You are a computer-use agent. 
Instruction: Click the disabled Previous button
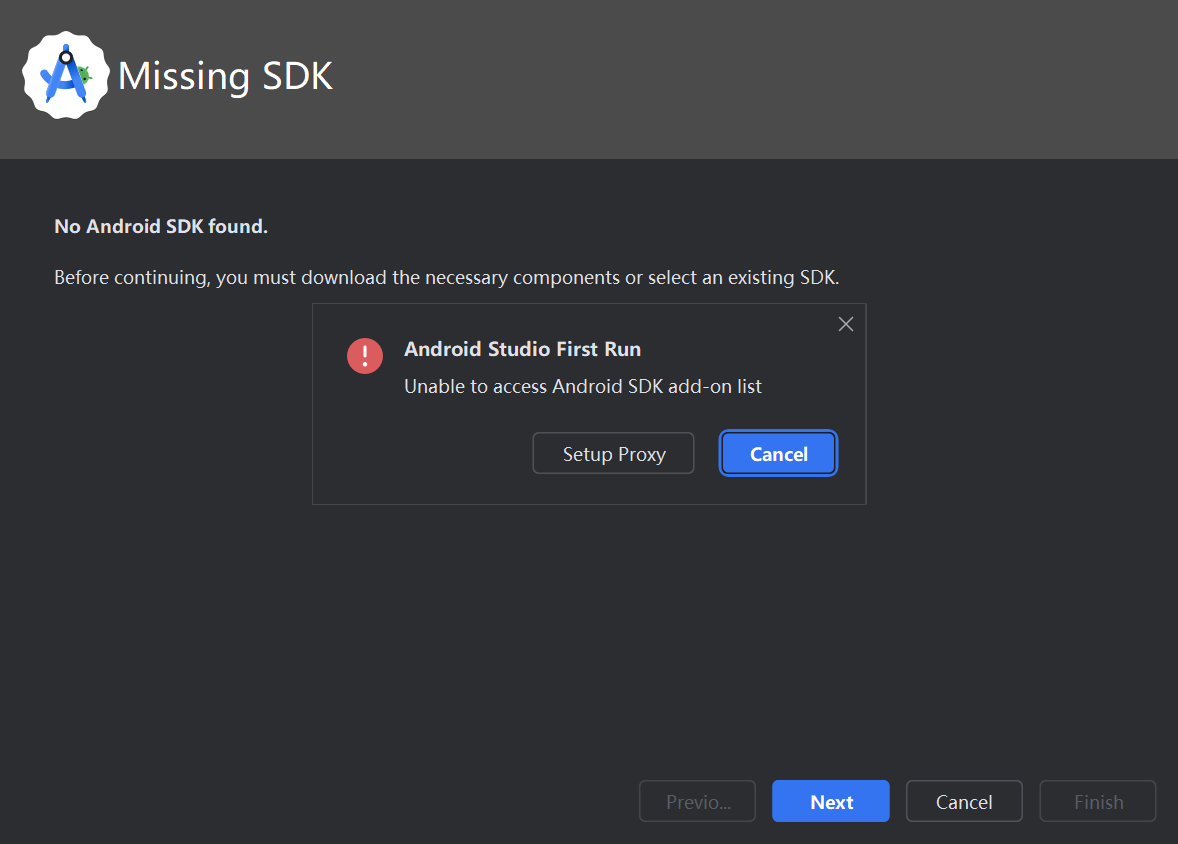point(697,801)
